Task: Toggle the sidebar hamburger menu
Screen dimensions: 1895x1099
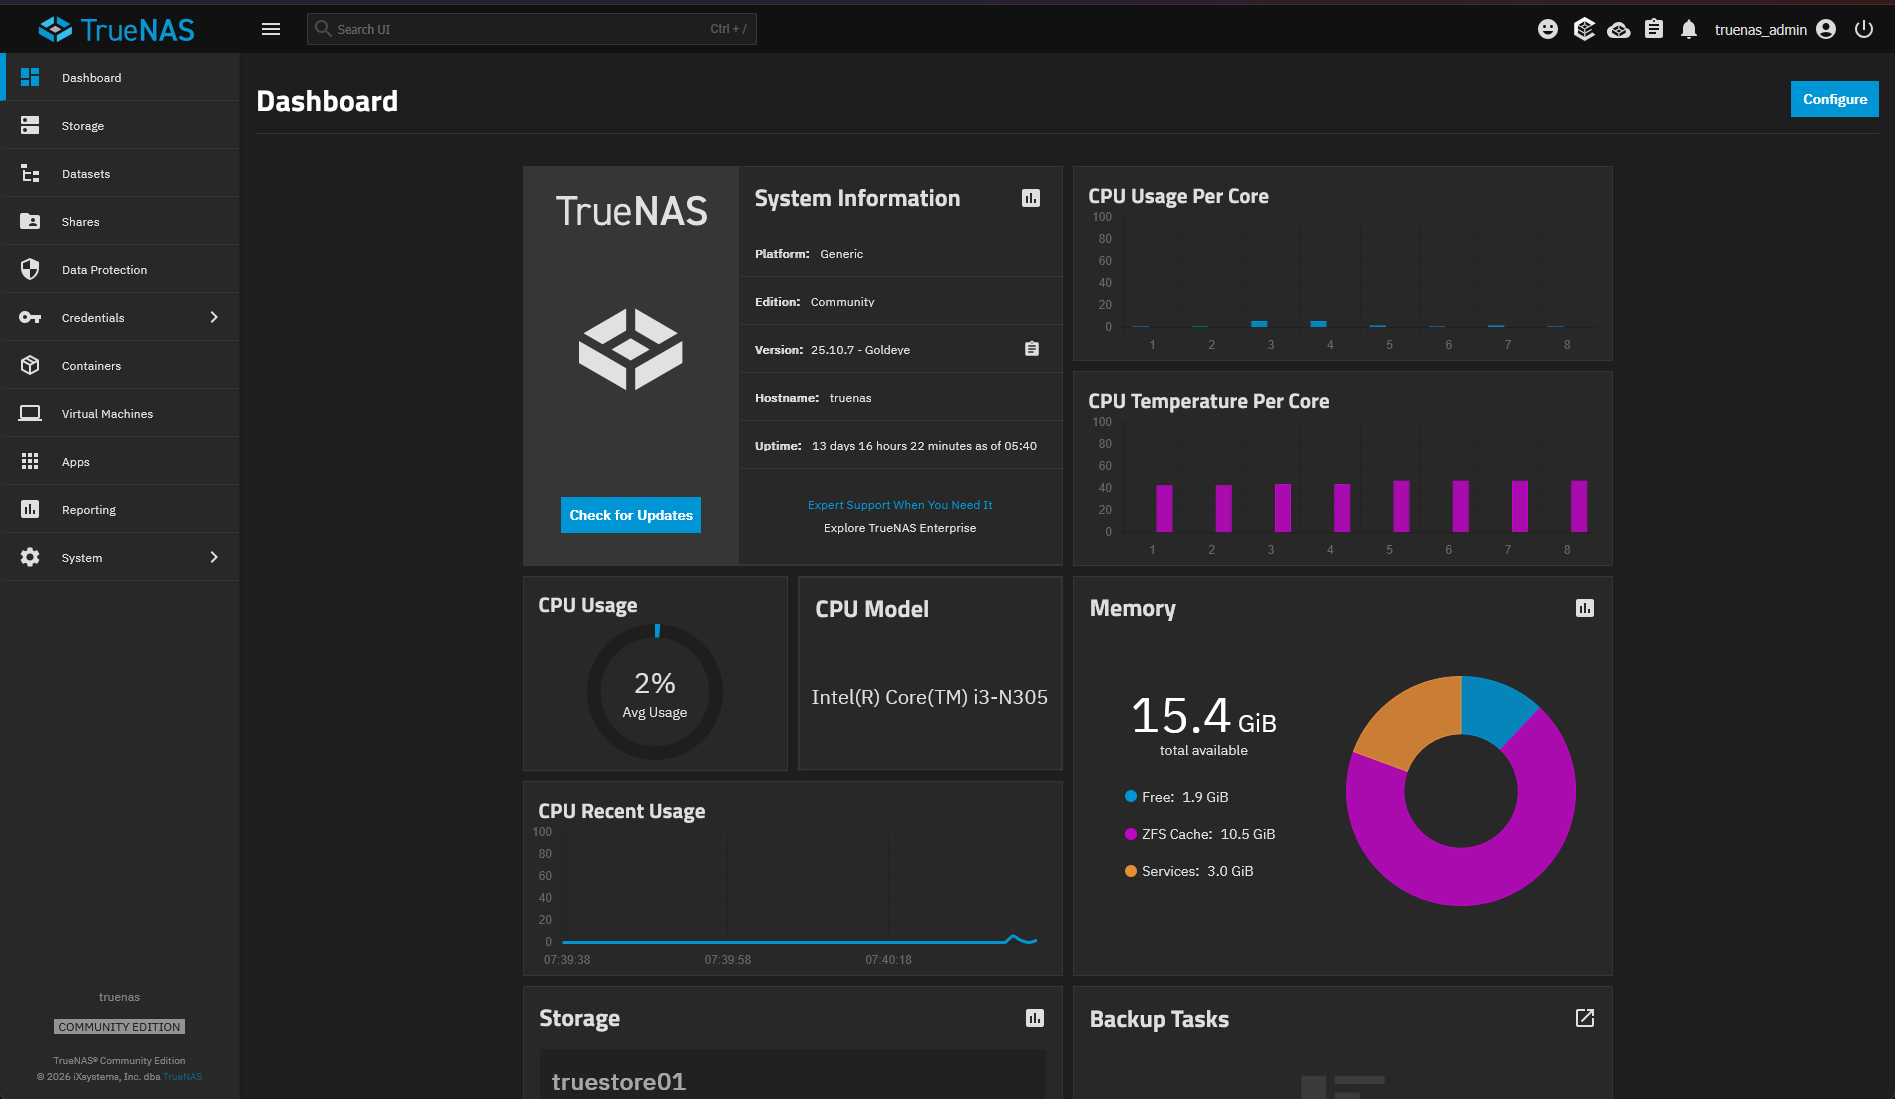Action: tap(271, 29)
